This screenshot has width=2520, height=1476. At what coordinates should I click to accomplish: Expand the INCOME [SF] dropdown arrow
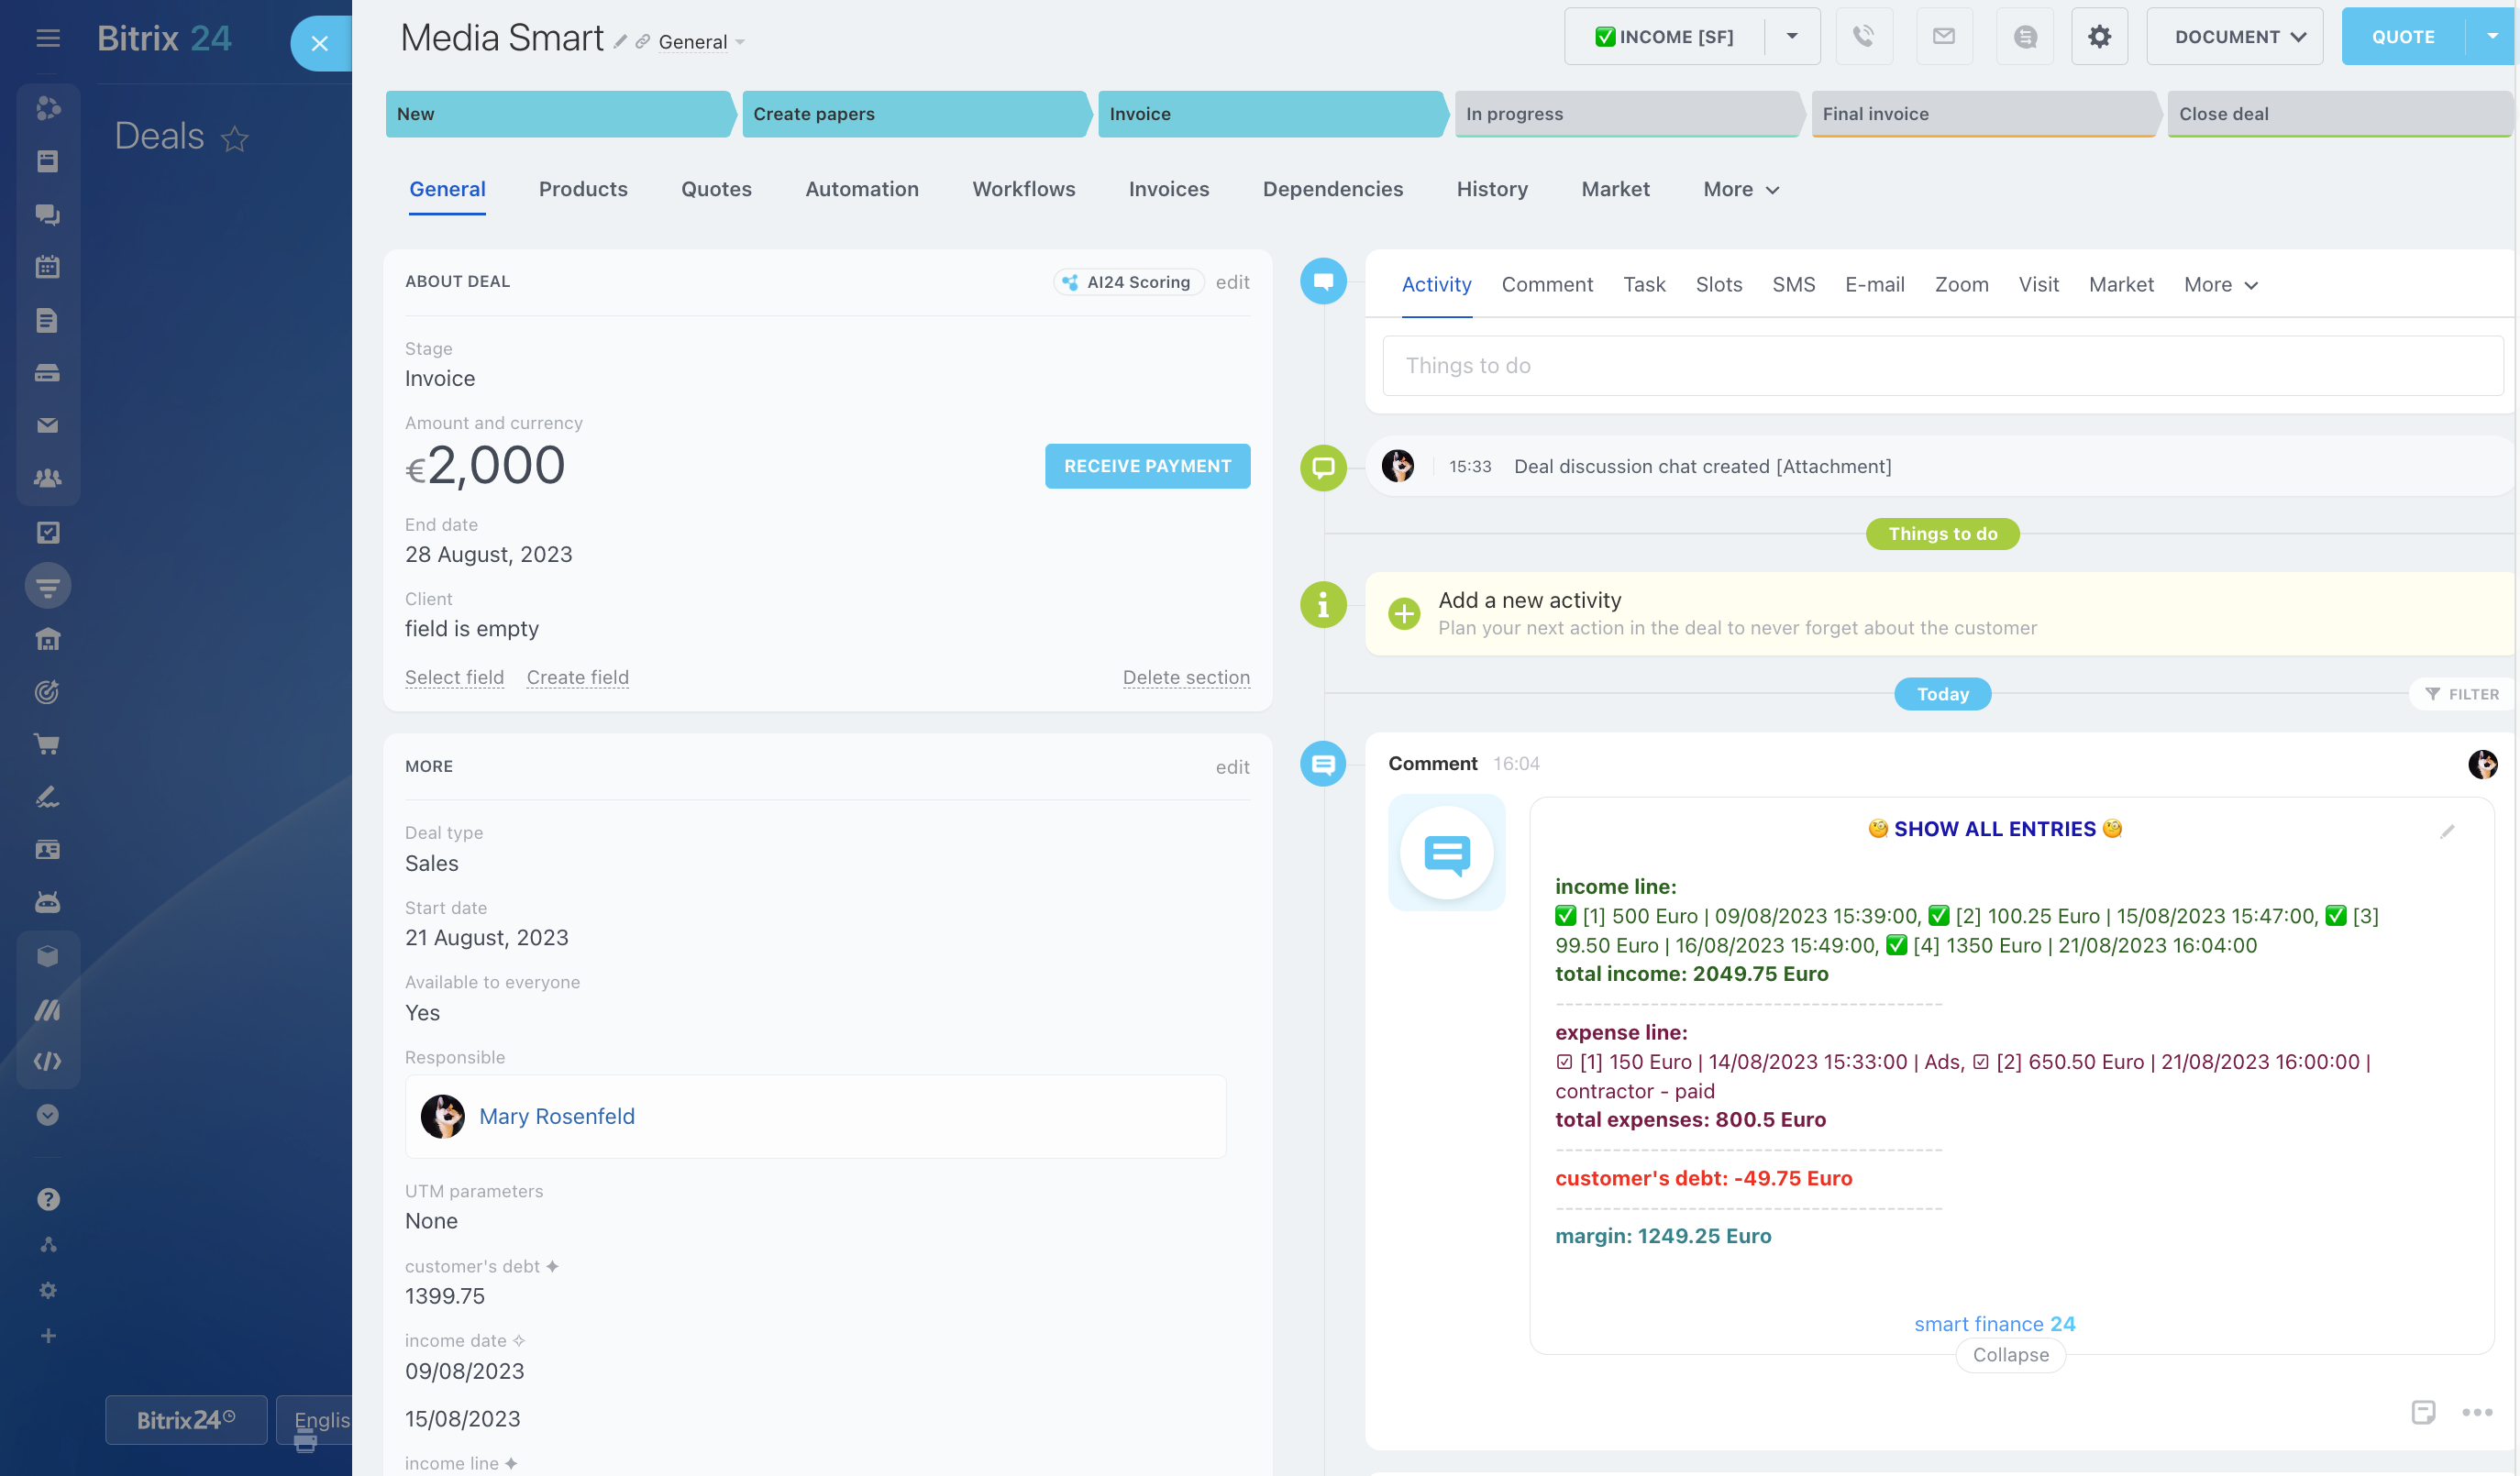coord(1792,37)
